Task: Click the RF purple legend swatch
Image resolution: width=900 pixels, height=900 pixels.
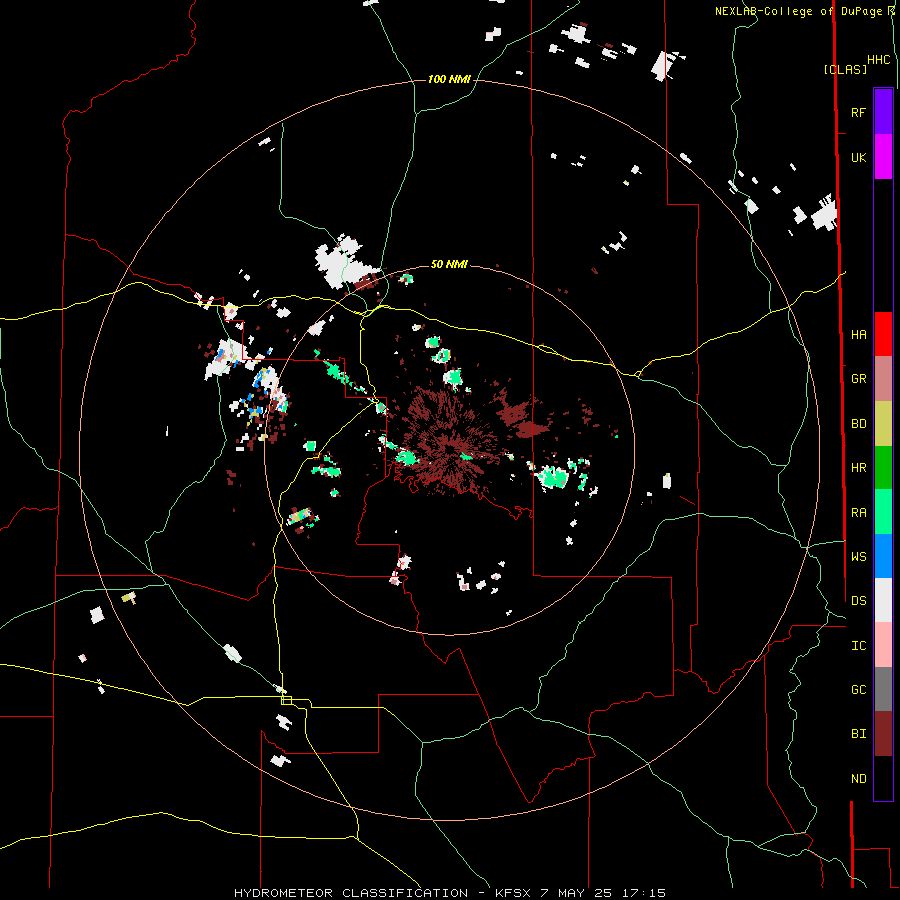Action: [883, 112]
